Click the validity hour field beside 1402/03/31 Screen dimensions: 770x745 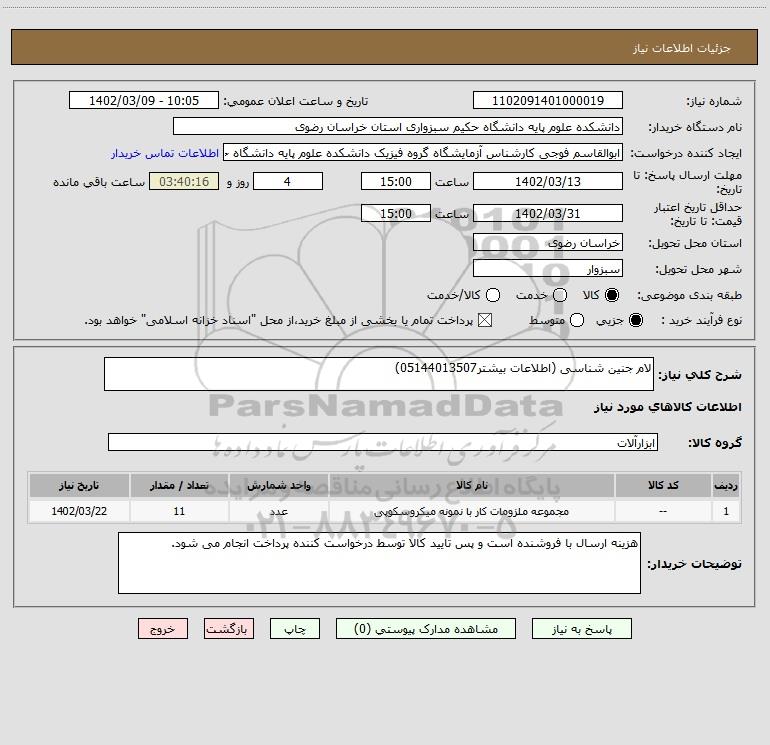click(x=396, y=214)
